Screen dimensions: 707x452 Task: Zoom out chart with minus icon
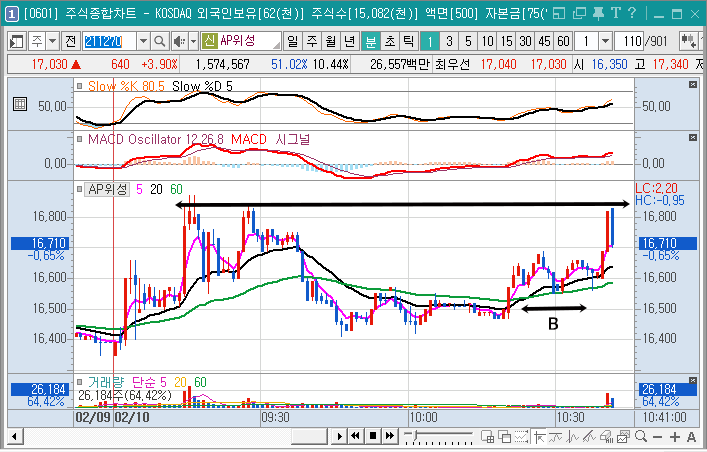657,437
